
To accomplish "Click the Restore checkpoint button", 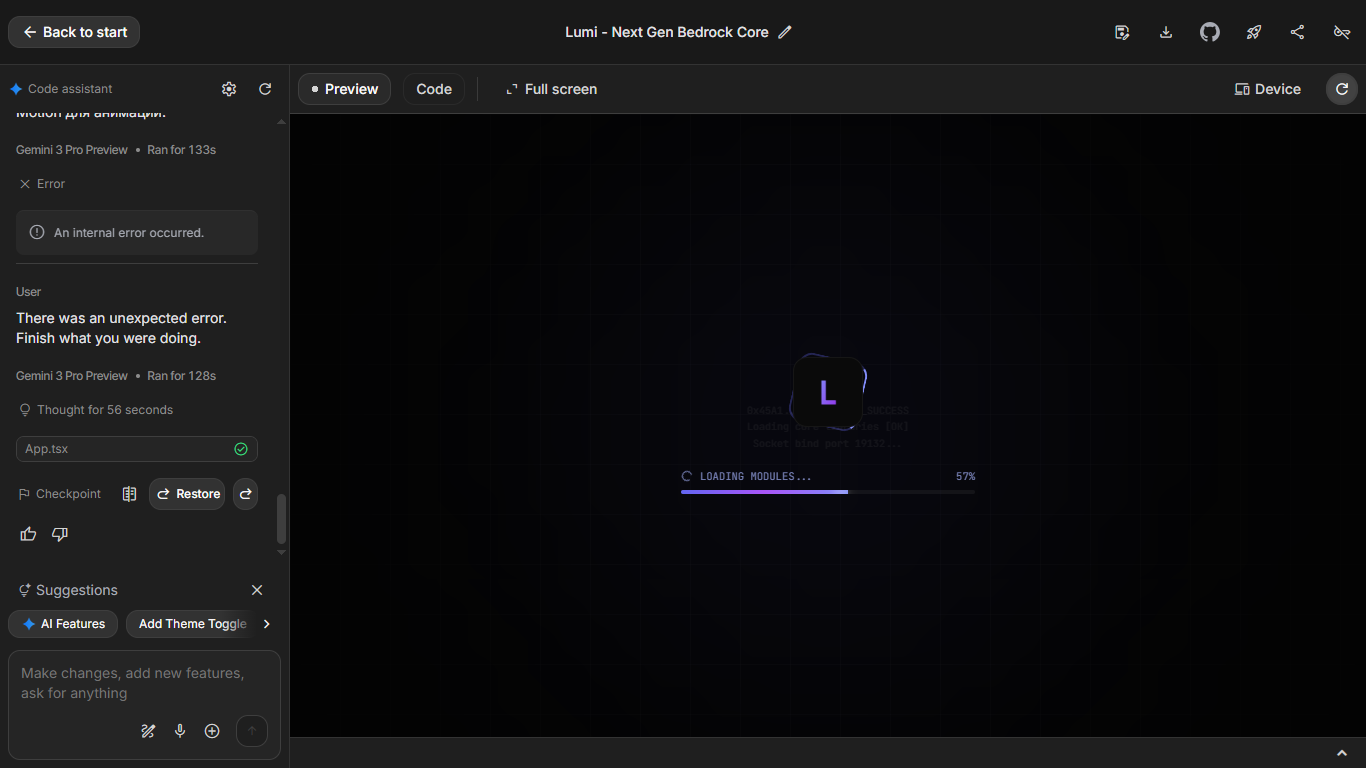I will tap(187, 494).
